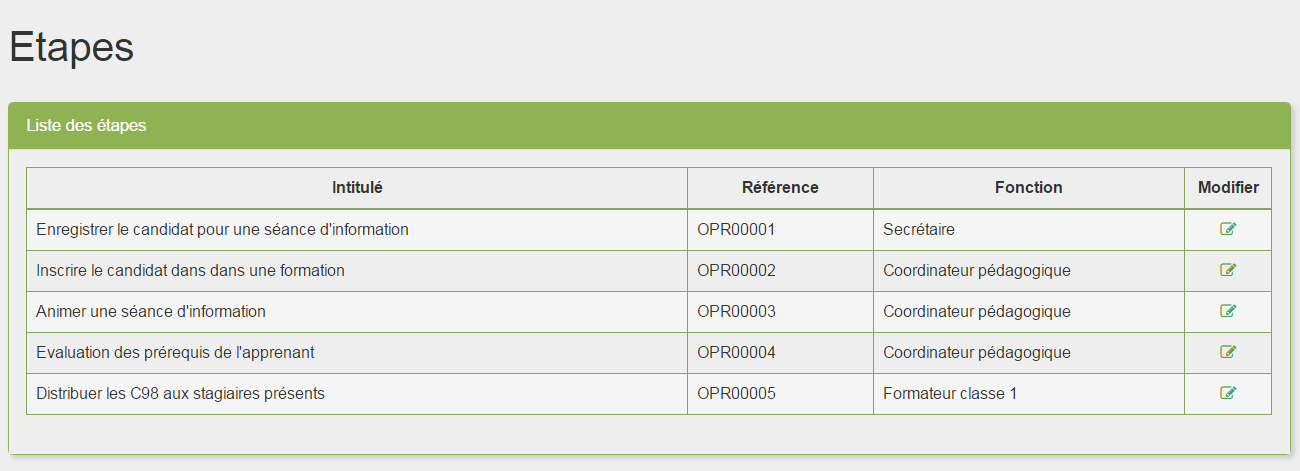Click the edit icon for 'Distribuer les C98'
The image size is (1300, 471).
[x=1228, y=393]
